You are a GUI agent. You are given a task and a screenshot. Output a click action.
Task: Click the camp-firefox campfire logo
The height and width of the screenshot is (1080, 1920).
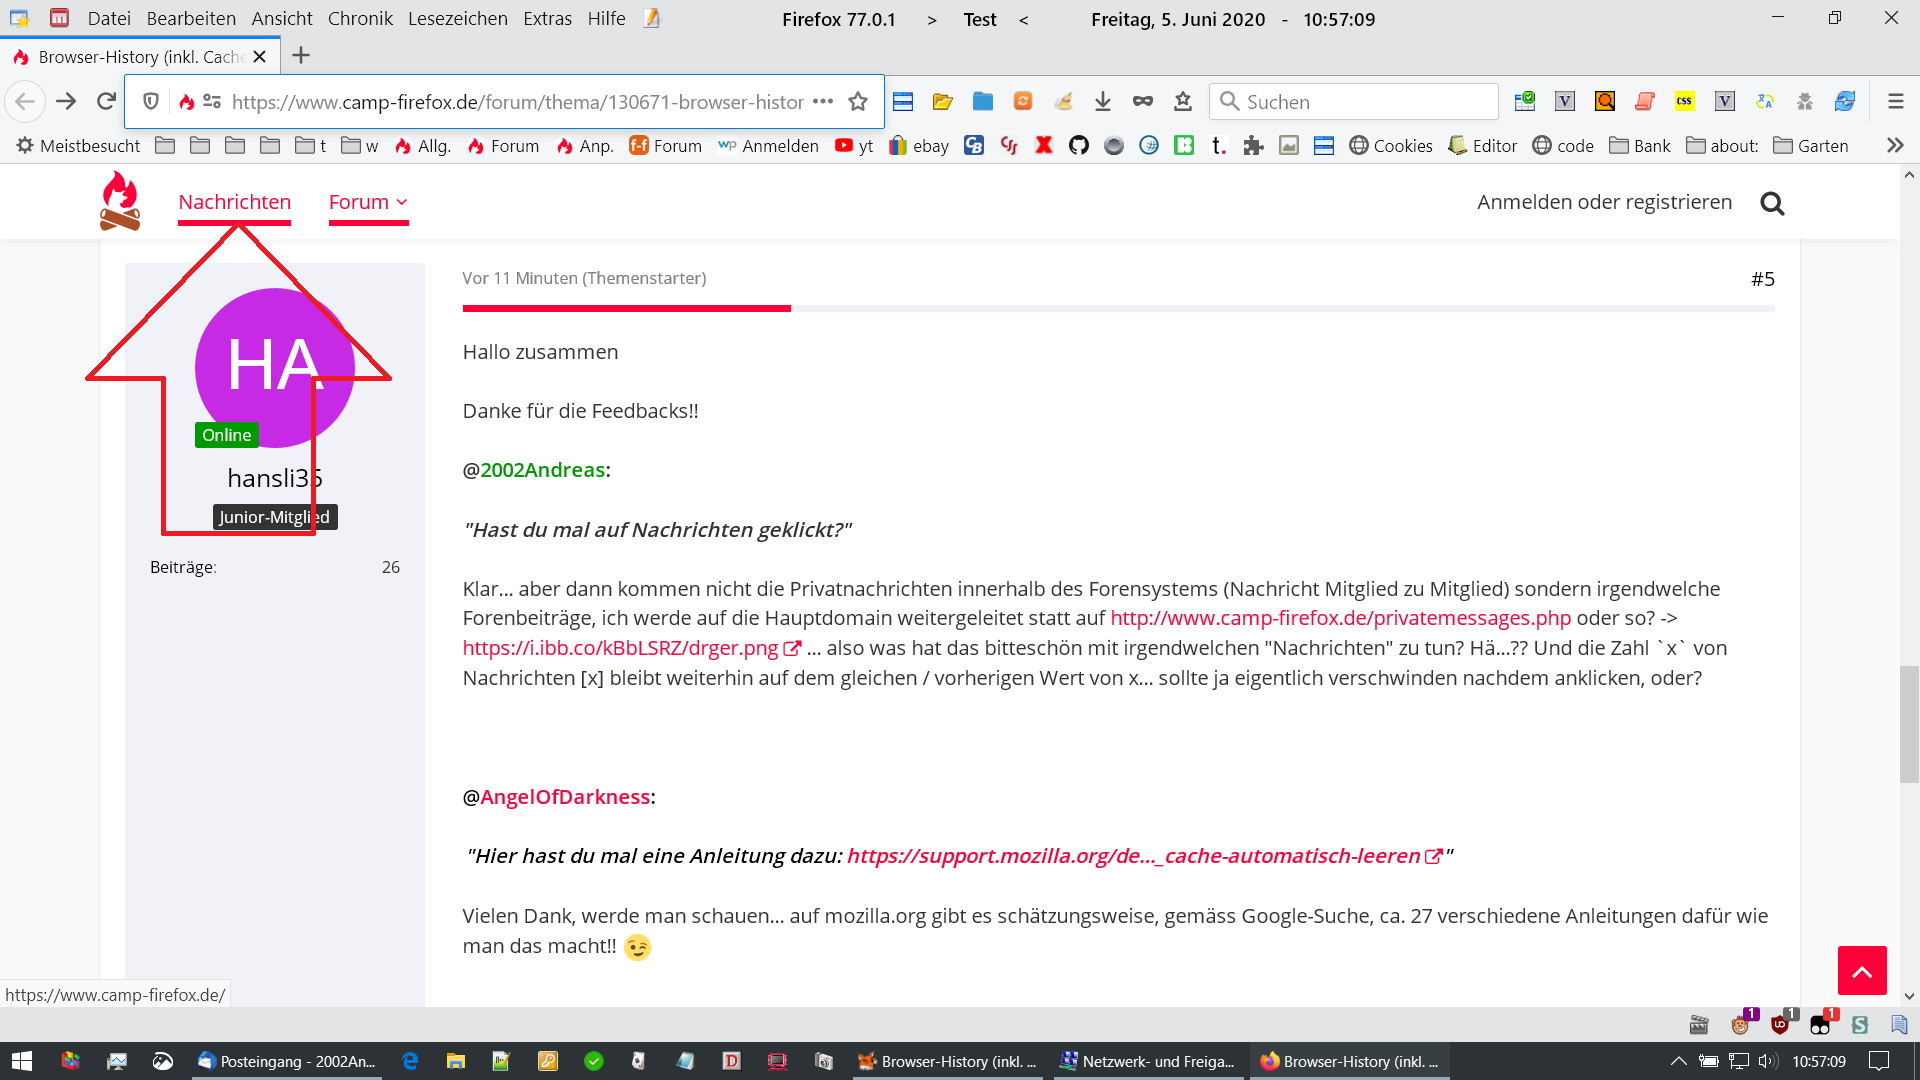[x=120, y=201]
